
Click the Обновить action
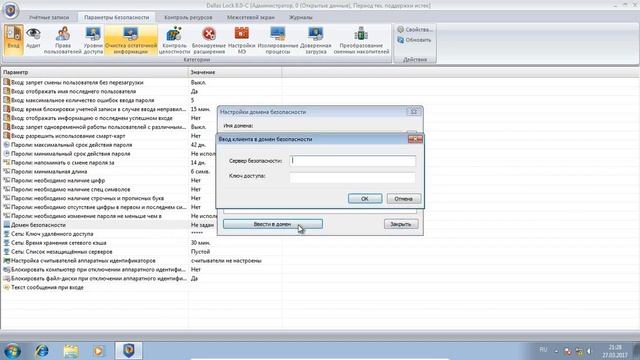tap(414, 40)
